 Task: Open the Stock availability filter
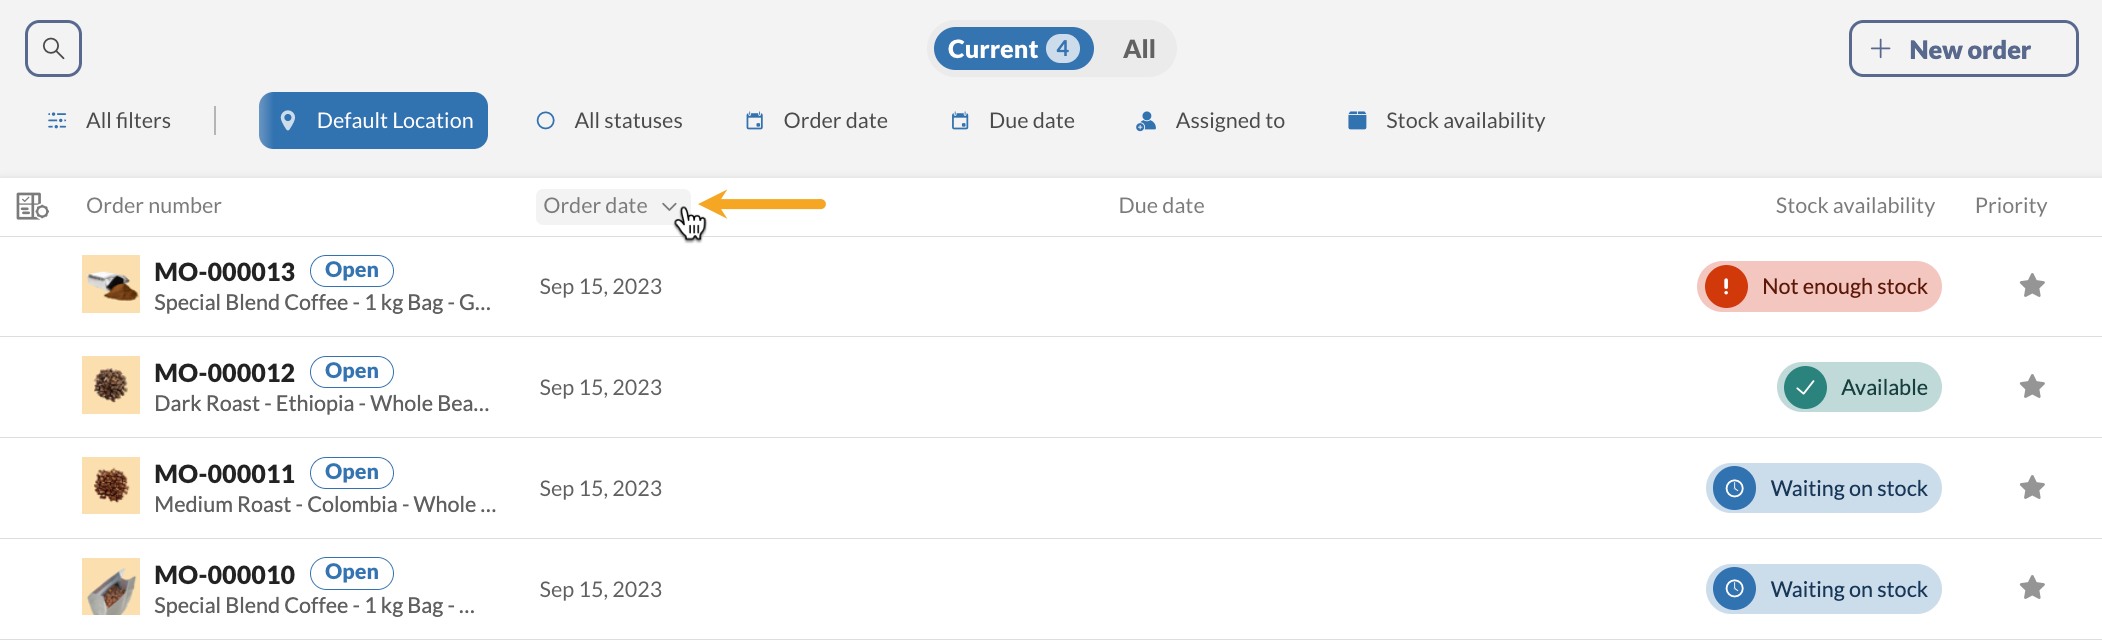point(1446,121)
